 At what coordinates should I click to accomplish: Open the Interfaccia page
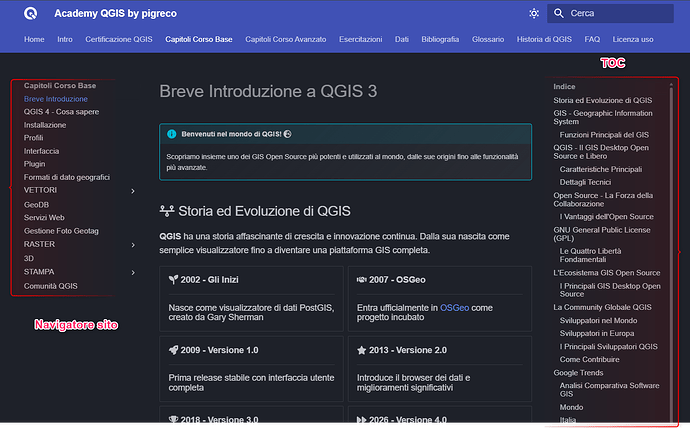[41, 151]
